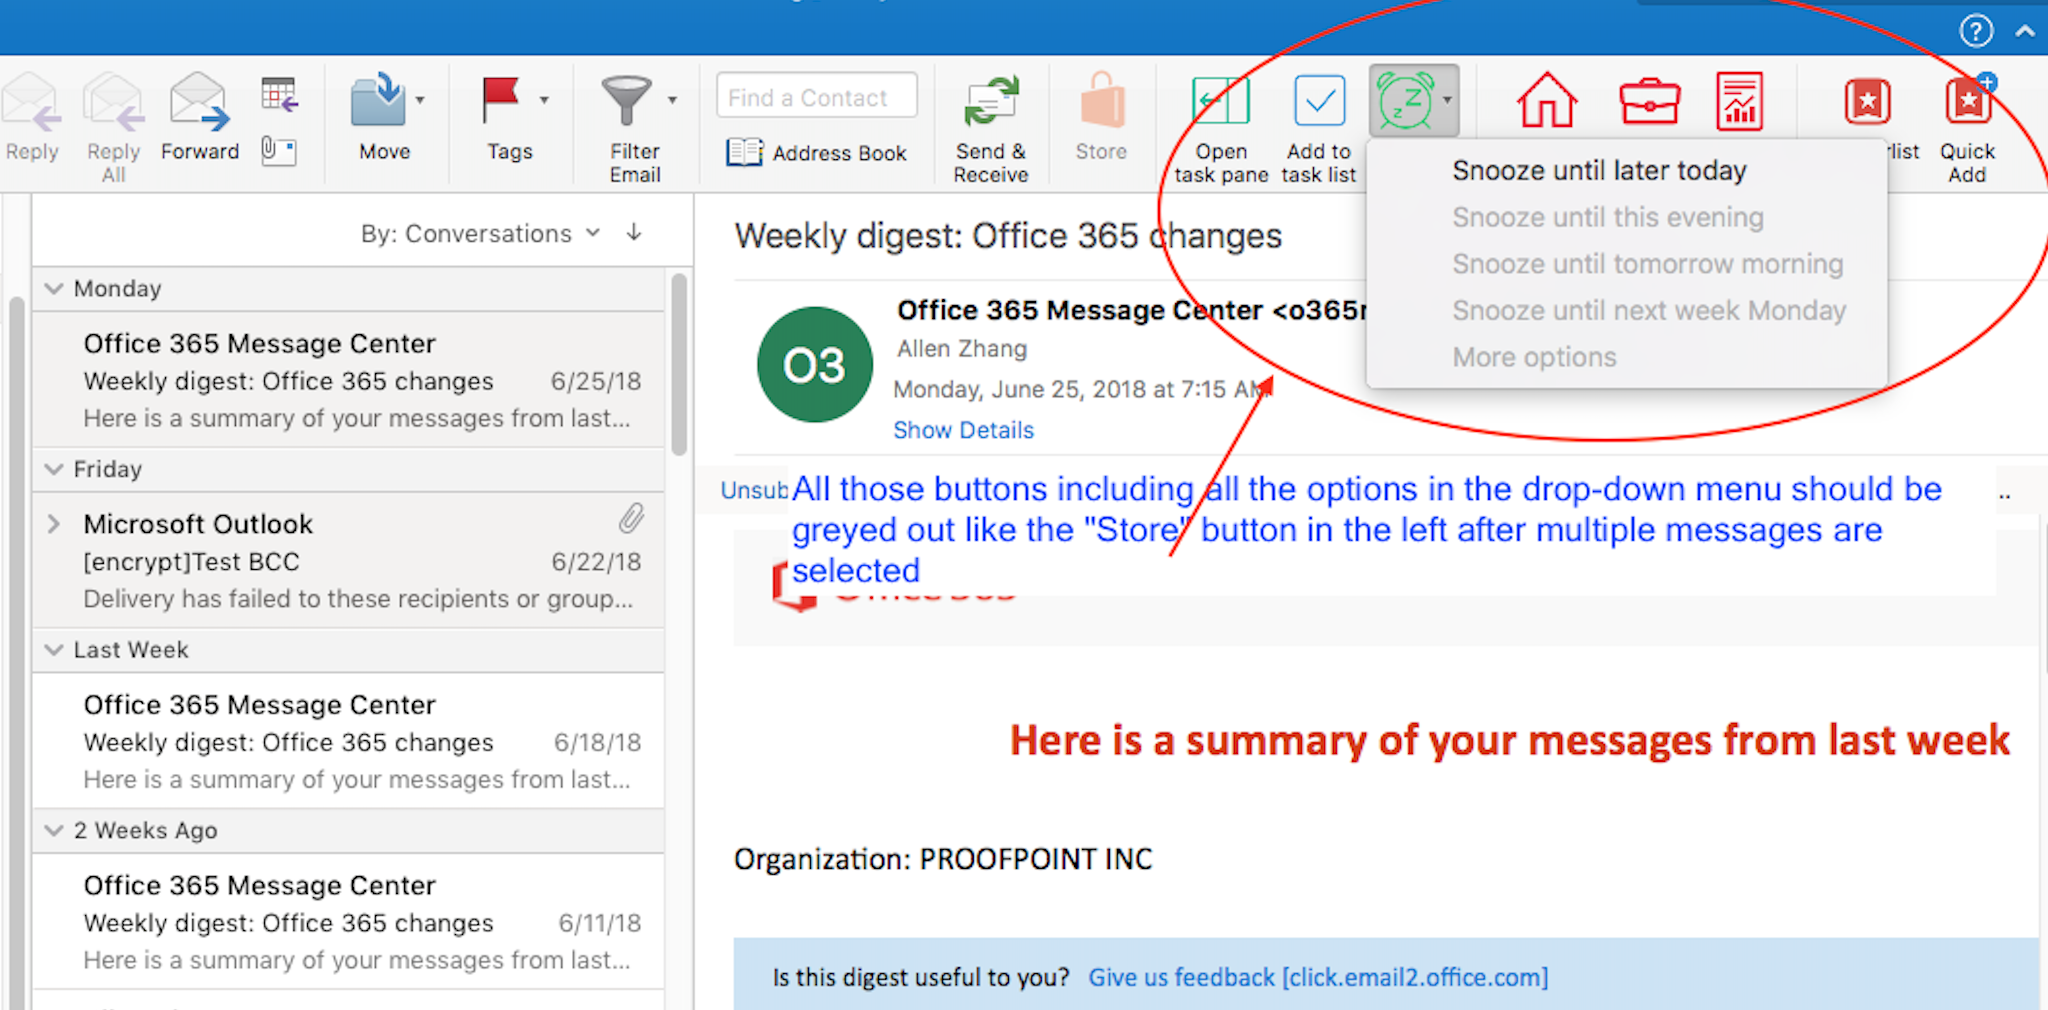
Task: Click the green Snooze alarm clock icon
Action: (x=1404, y=100)
